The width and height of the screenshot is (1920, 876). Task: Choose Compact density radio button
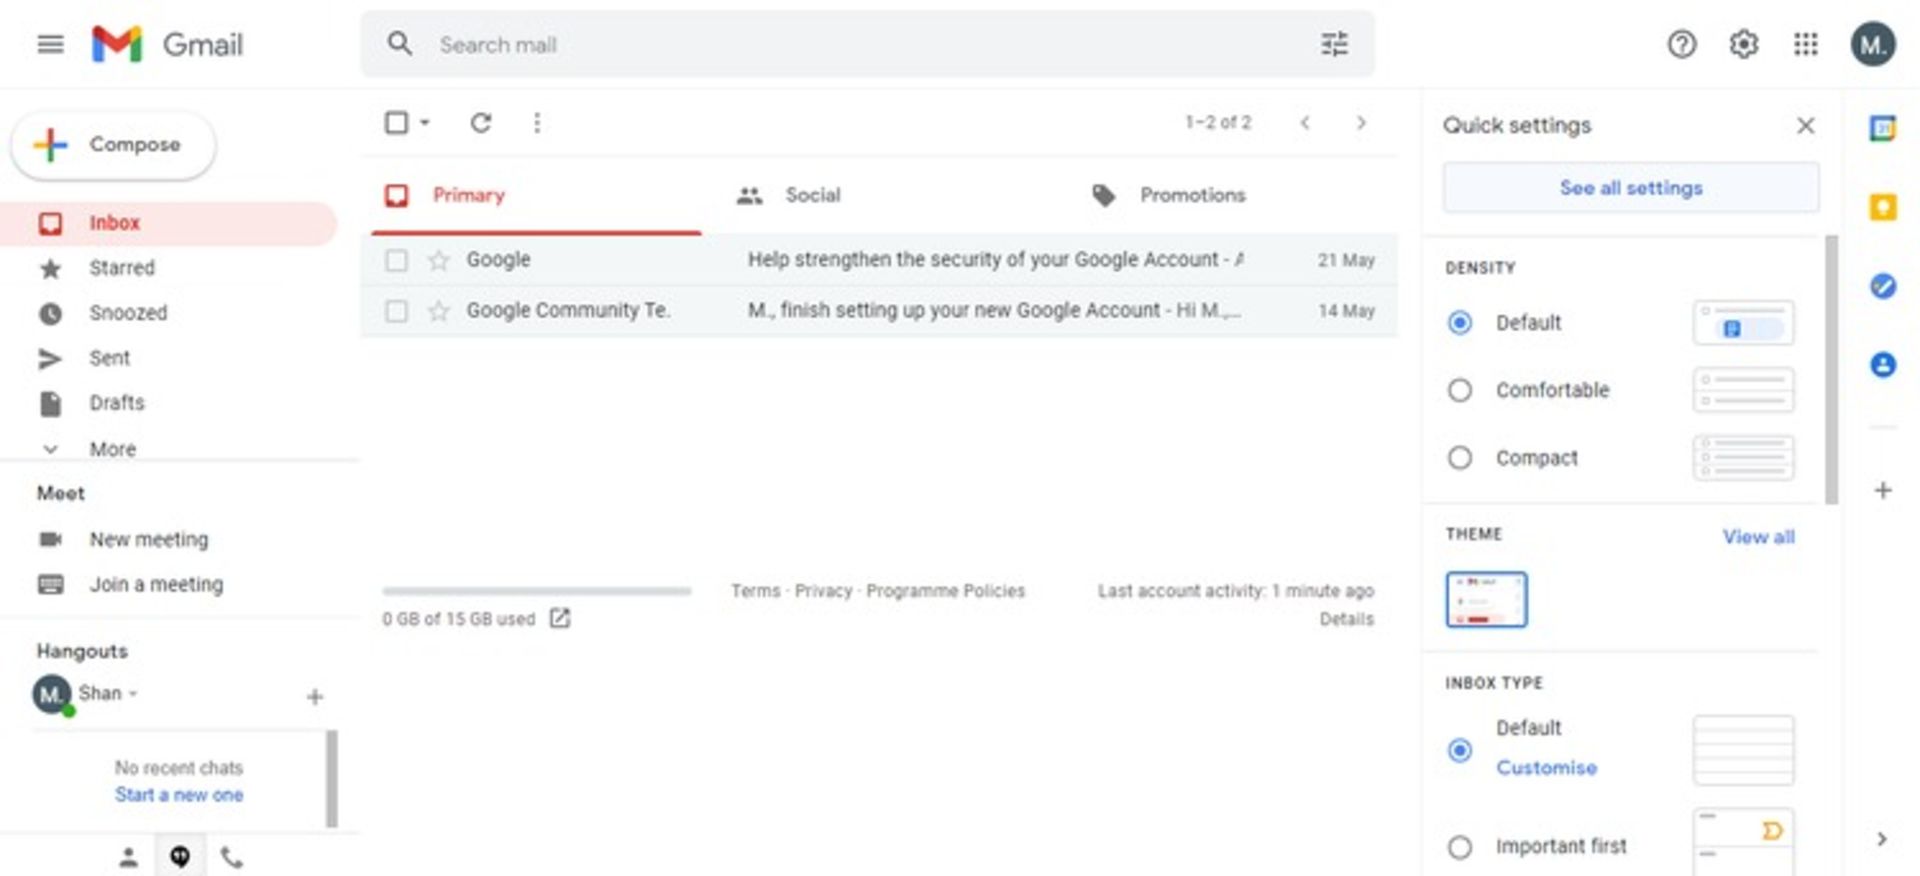(x=1460, y=458)
